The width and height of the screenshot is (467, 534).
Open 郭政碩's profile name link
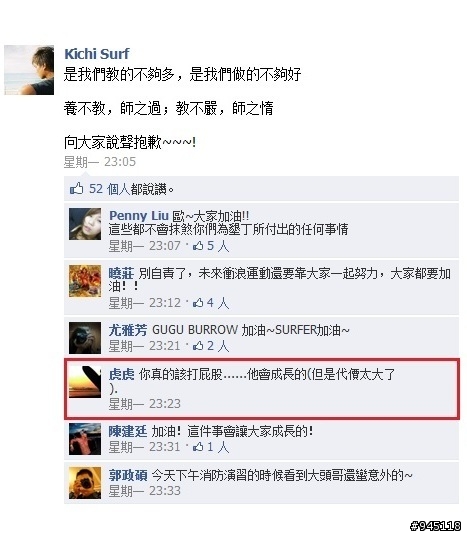tap(128, 475)
